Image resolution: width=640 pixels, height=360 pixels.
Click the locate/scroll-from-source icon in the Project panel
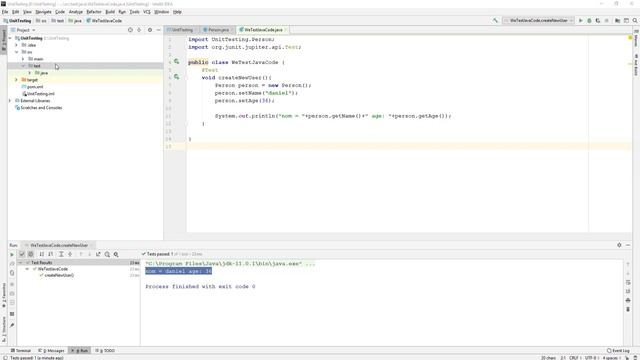click(x=130, y=30)
